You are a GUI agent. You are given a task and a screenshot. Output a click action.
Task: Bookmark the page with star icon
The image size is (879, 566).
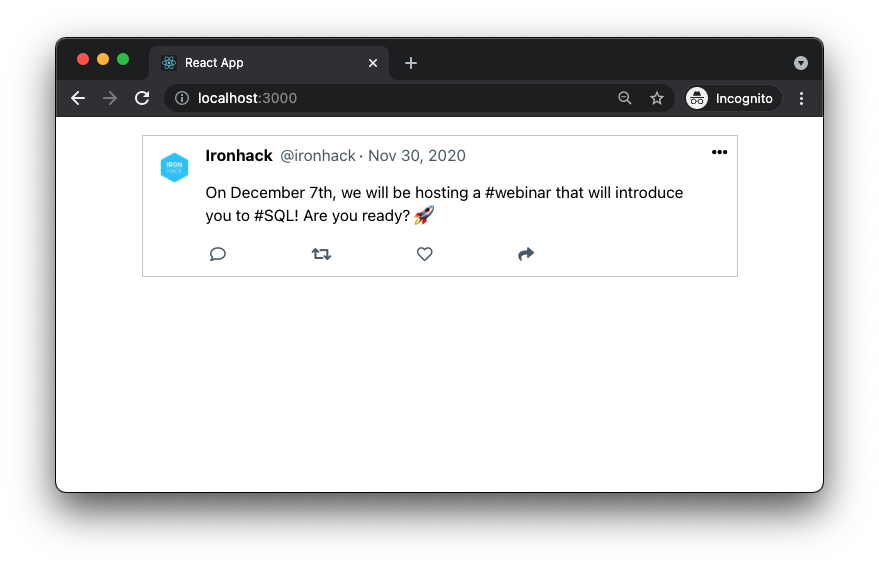click(657, 98)
